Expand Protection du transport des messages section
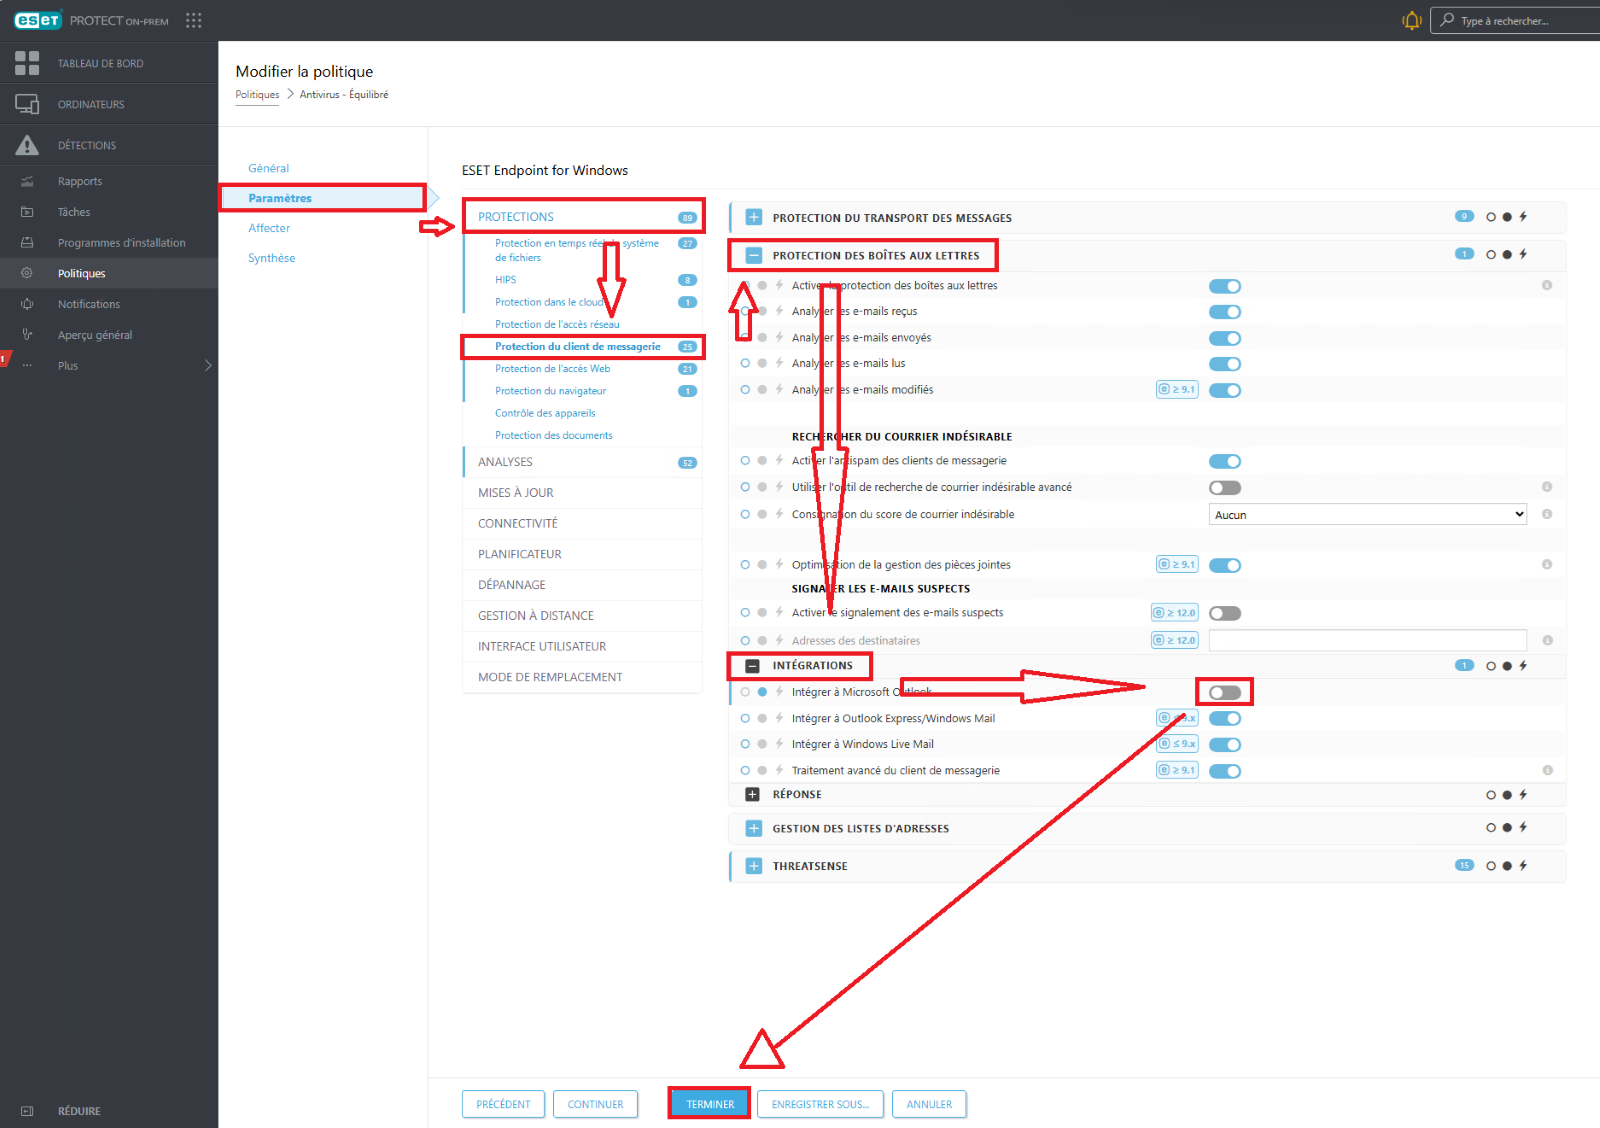1600x1128 pixels. click(754, 217)
